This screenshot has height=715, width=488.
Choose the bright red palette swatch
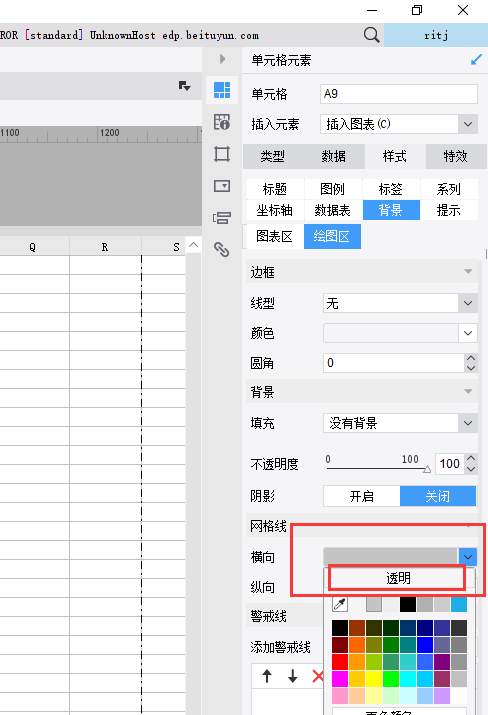(340, 662)
